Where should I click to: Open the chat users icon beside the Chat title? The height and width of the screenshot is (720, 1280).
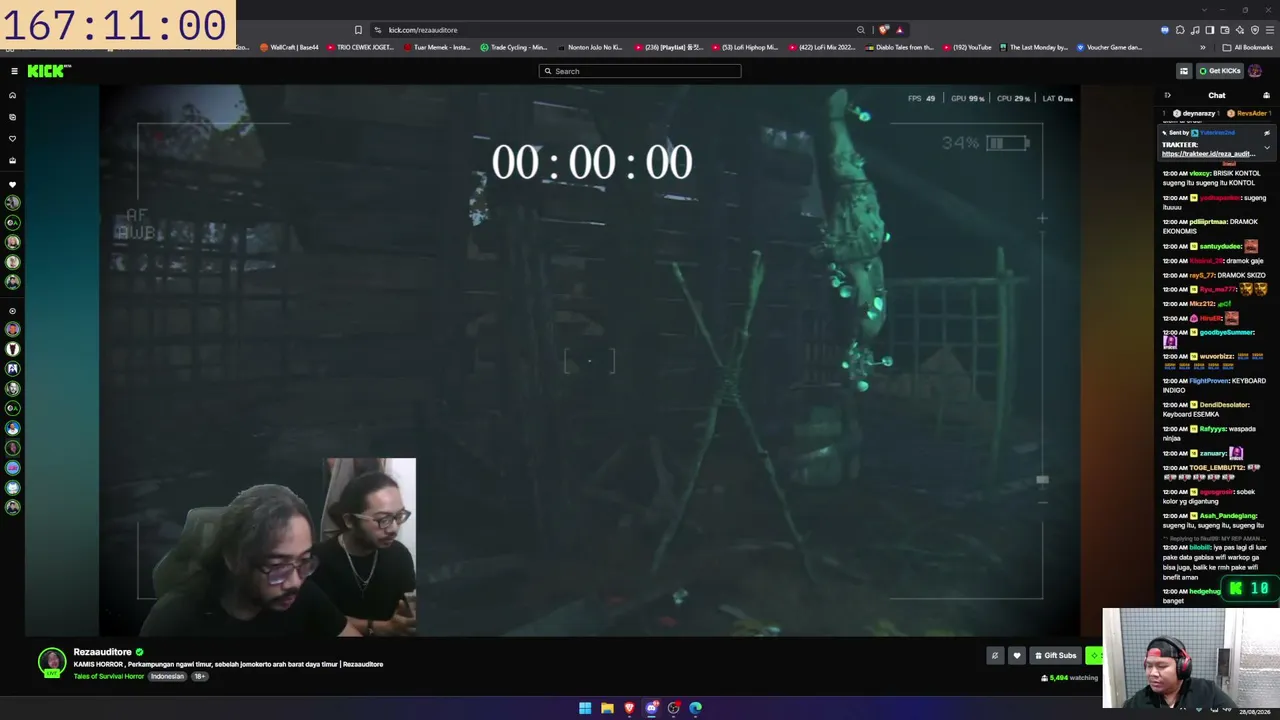[x=1266, y=96]
